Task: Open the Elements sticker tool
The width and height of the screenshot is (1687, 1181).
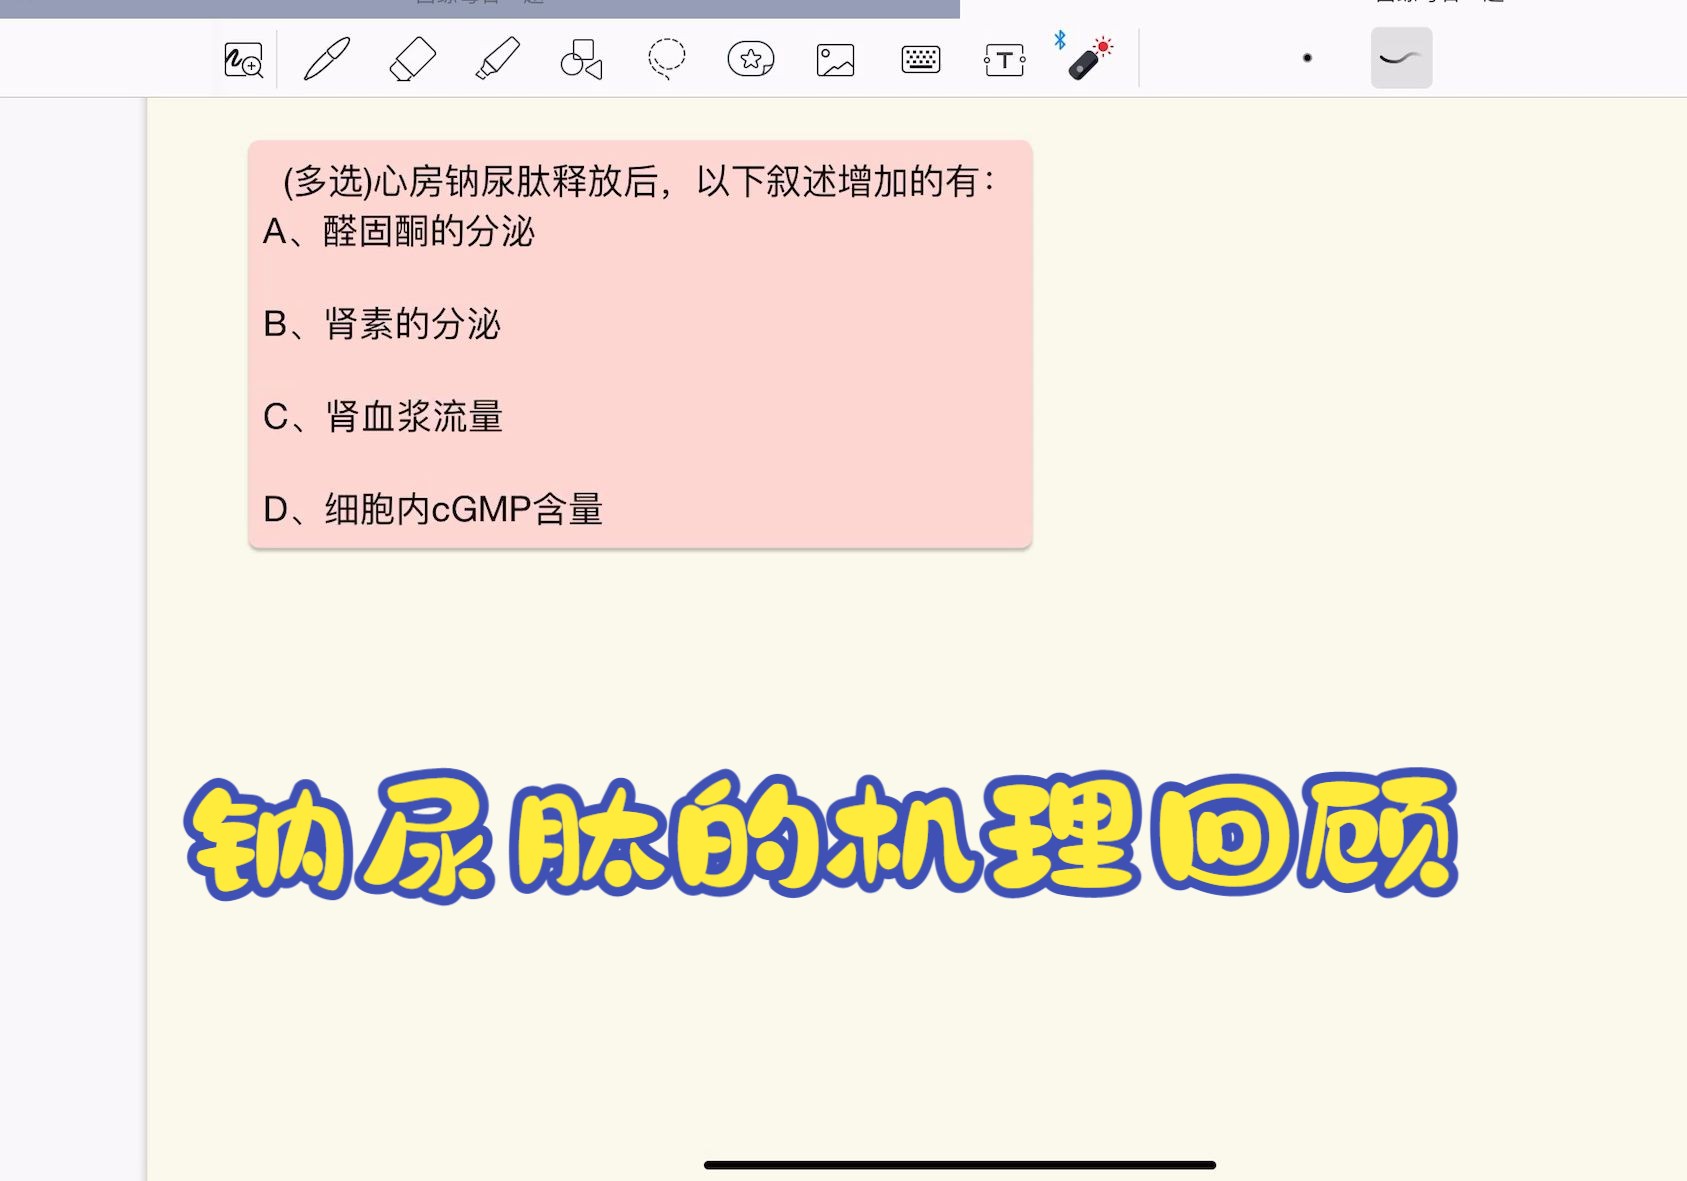Action: coord(751,59)
